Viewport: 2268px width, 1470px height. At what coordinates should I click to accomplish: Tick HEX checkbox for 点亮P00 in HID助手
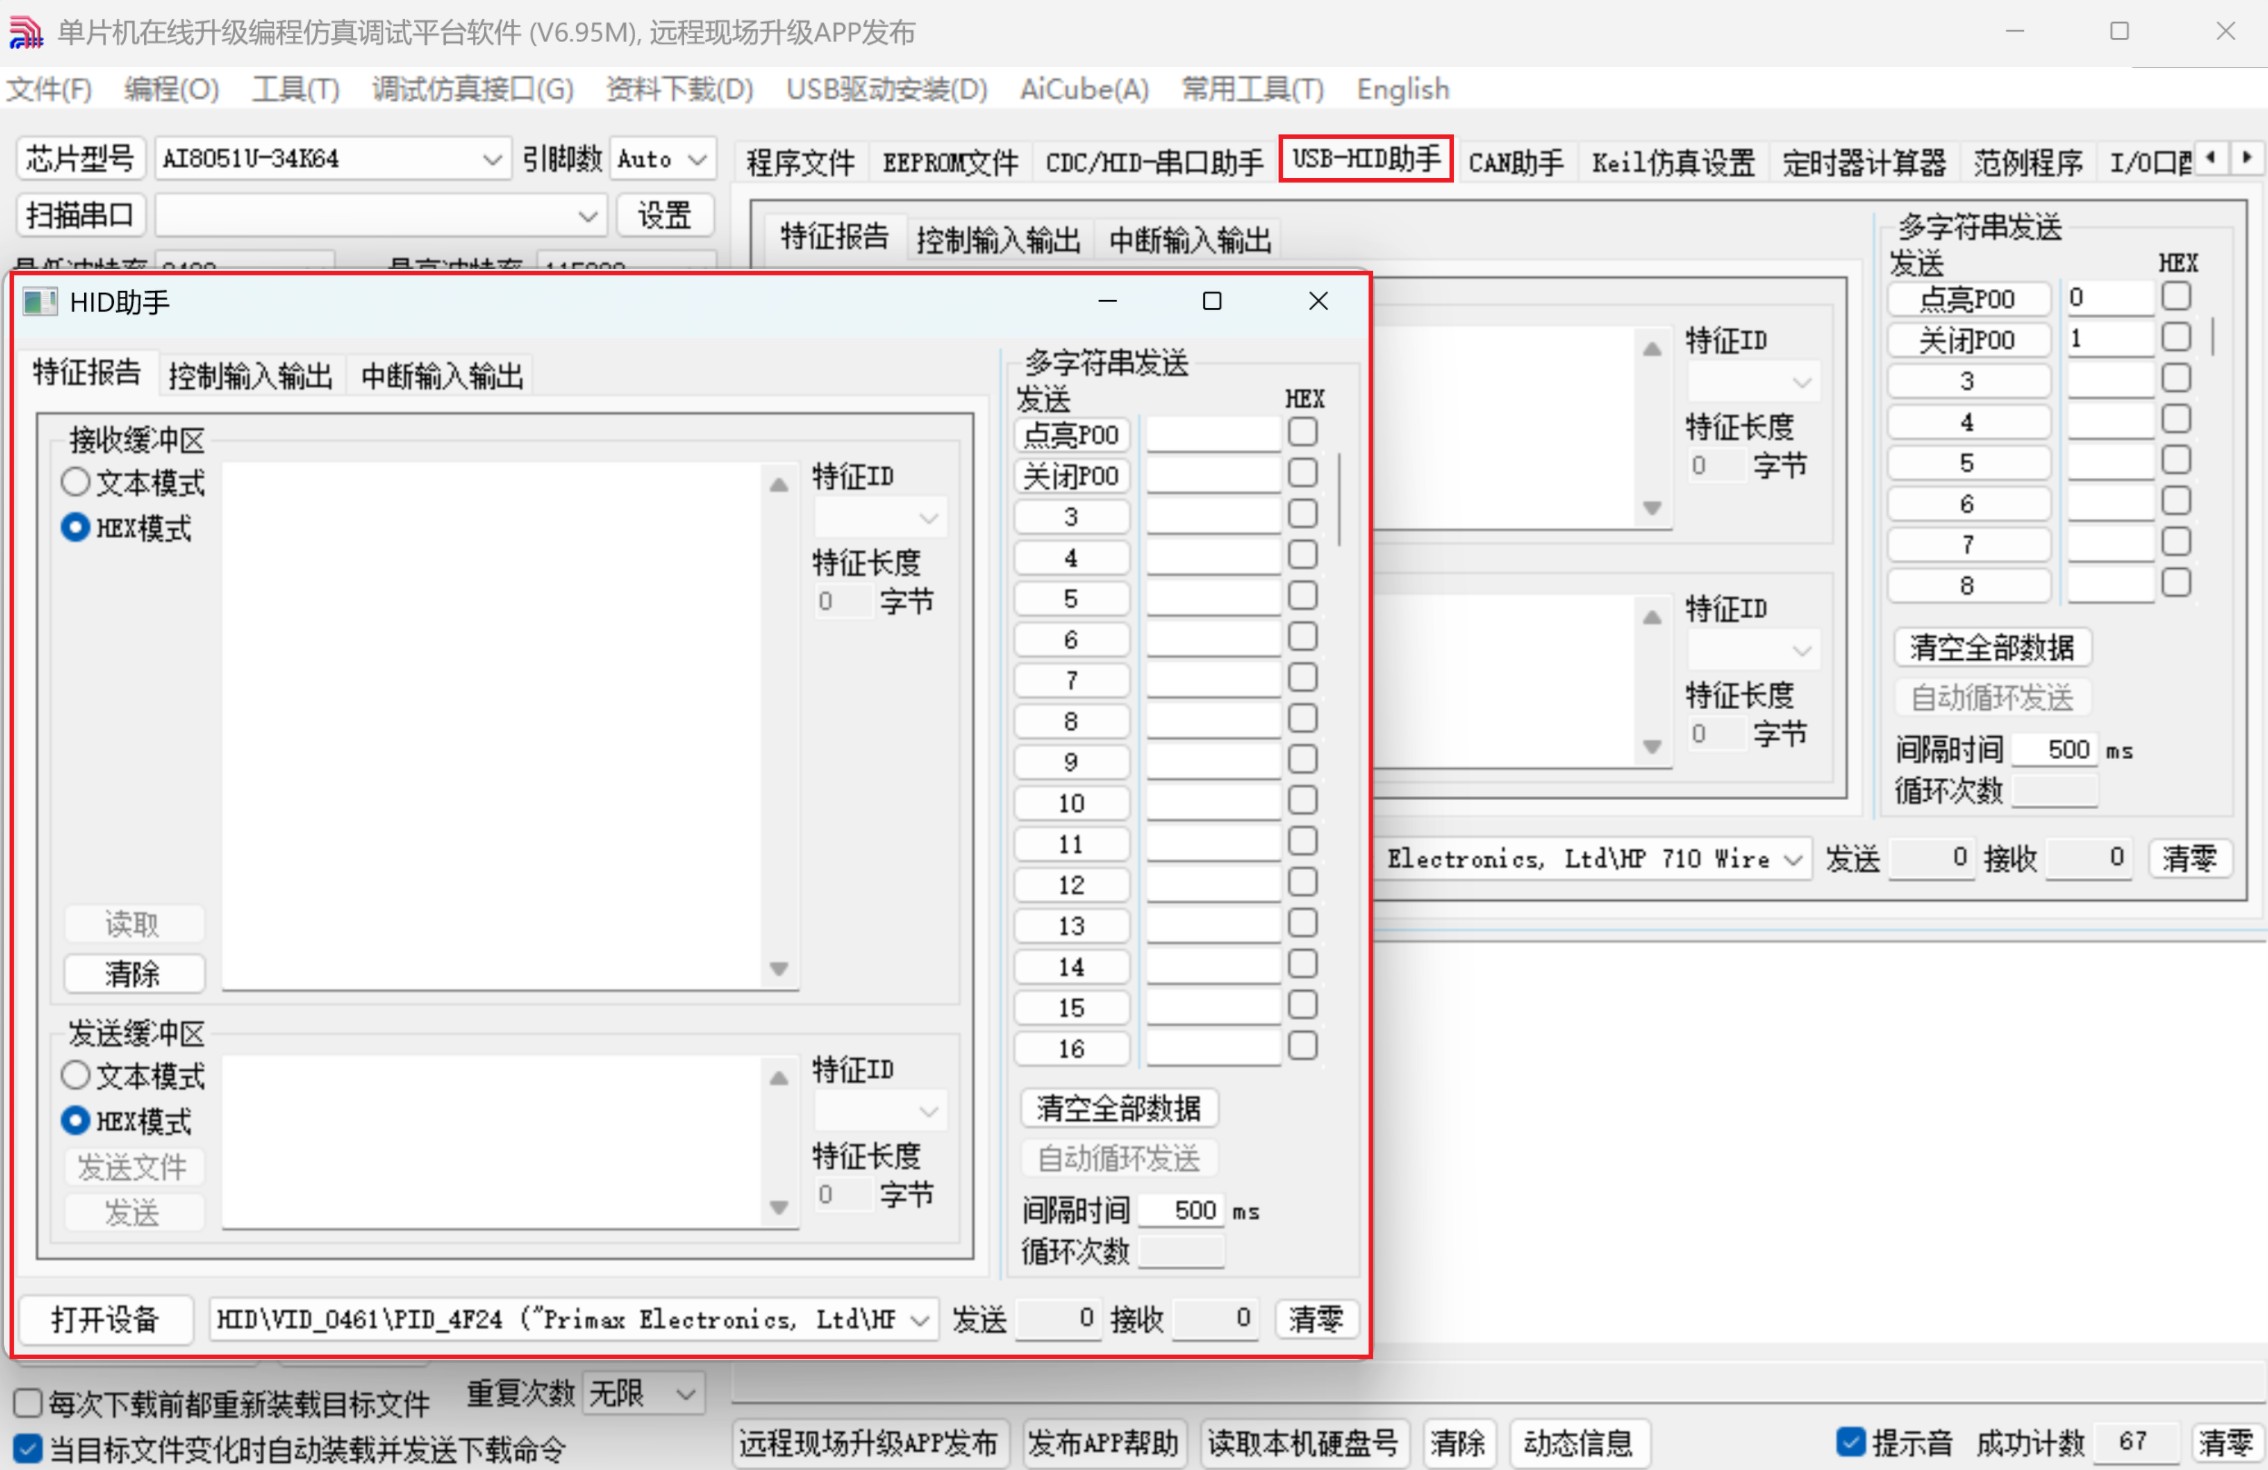[1302, 432]
